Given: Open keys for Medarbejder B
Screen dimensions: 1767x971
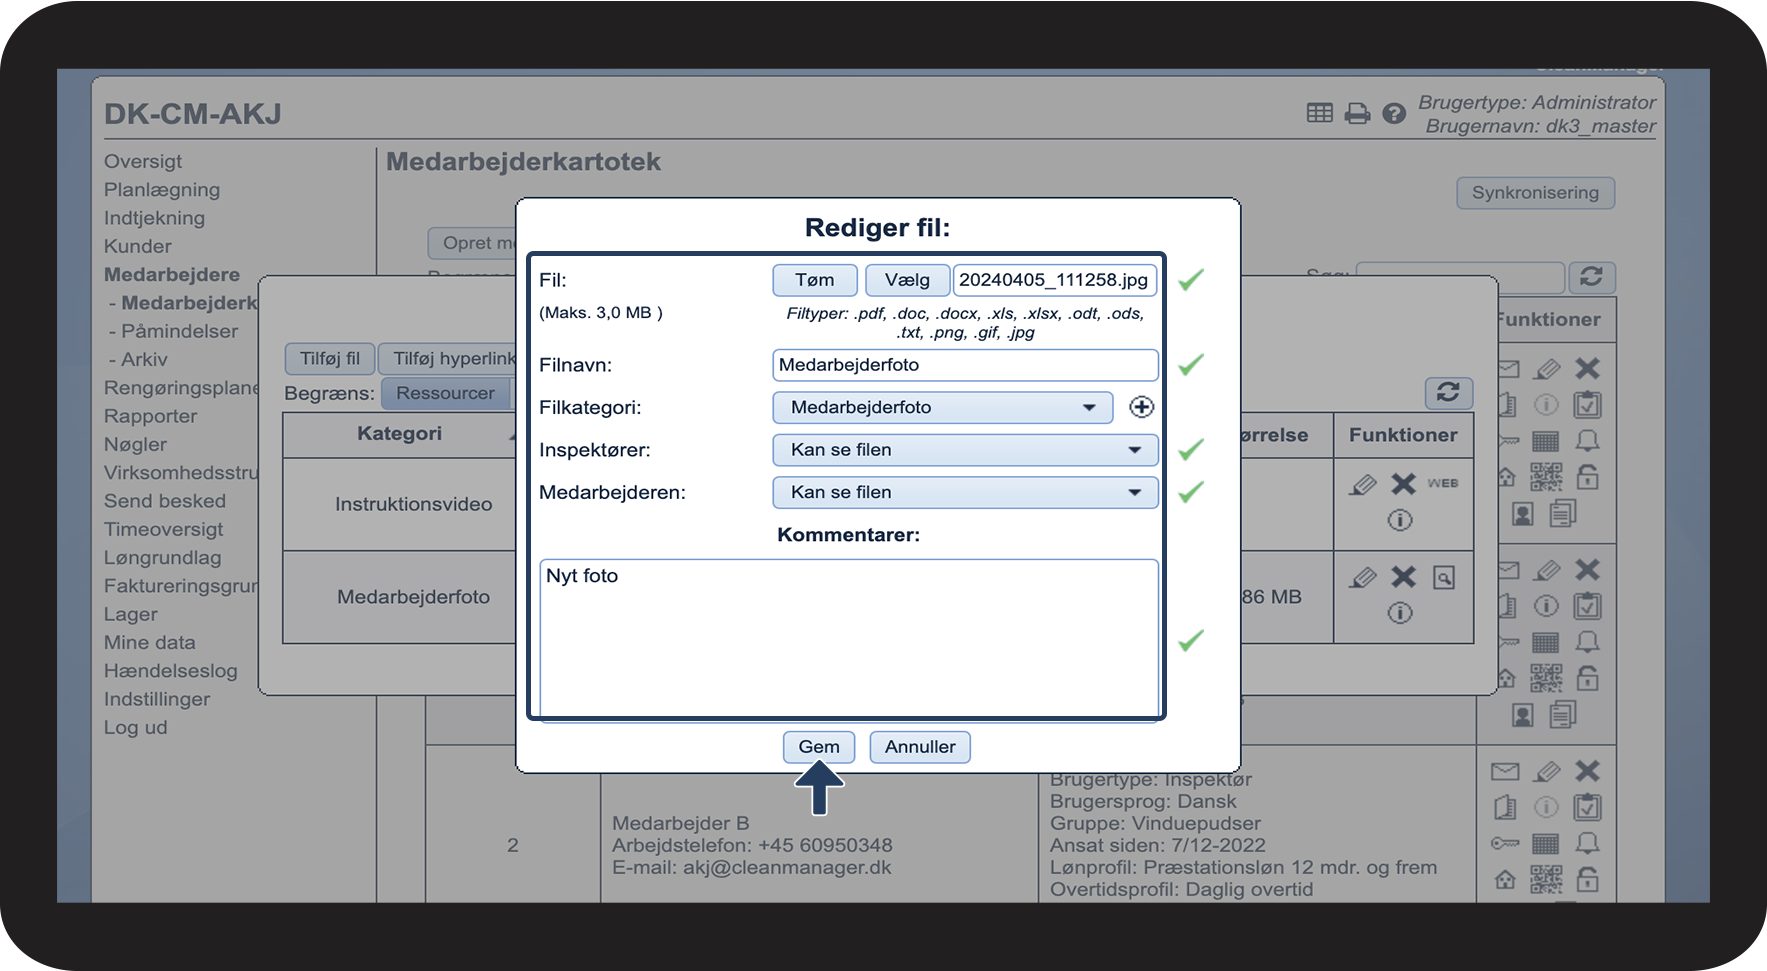Looking at the screenshot, I should [x=1505, y=843].
